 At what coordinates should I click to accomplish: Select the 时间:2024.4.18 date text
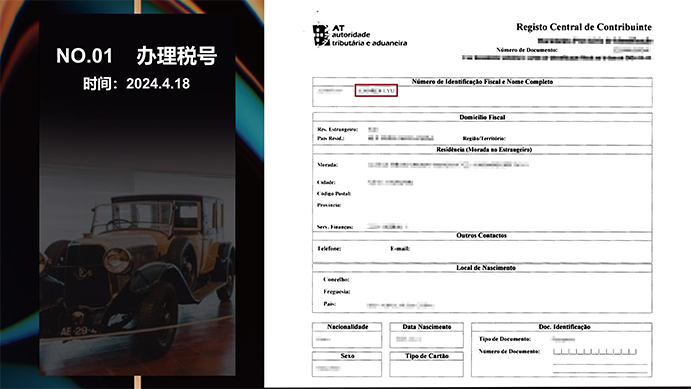pyautogui.click(x=137, y=84)
